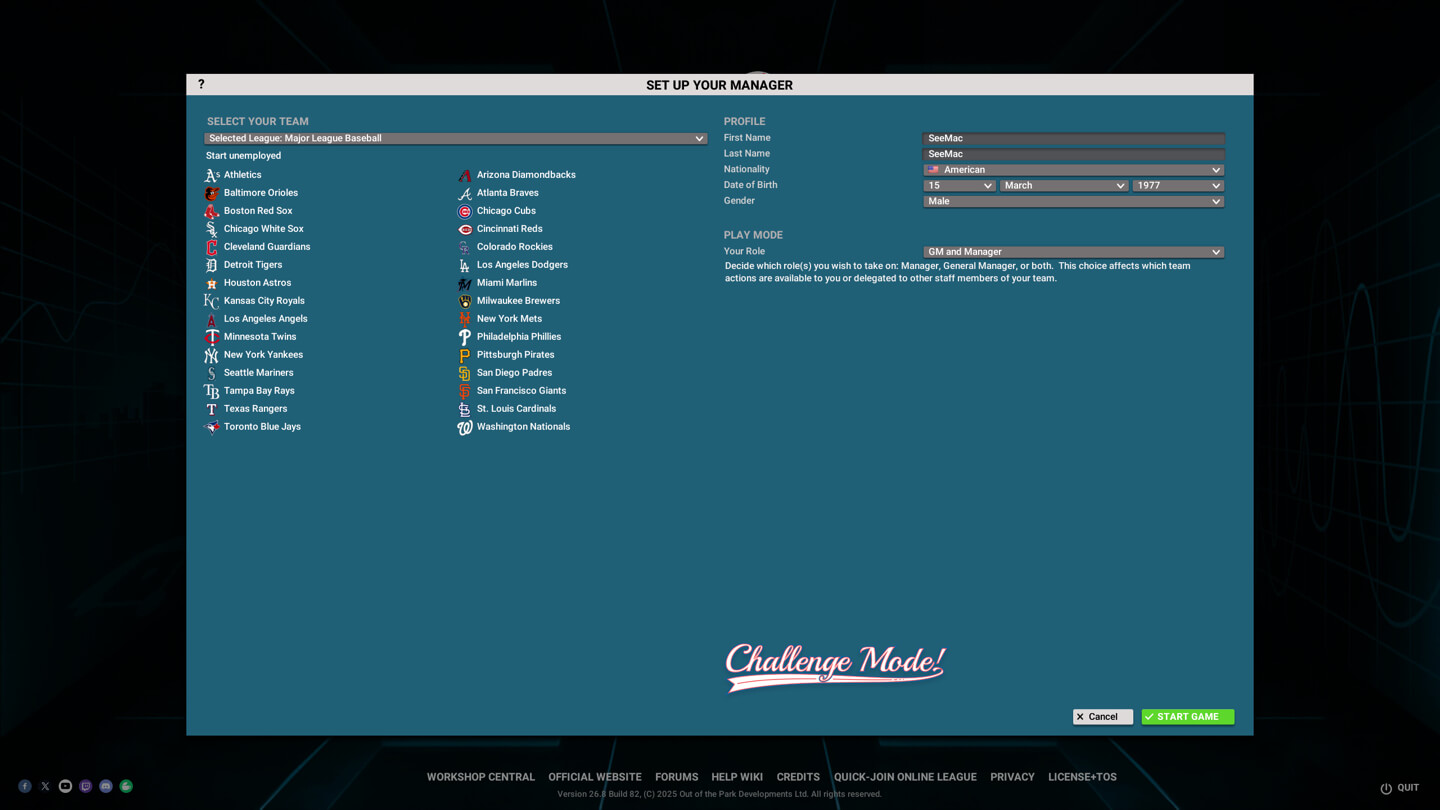1440x810 pixels.
Task: Go to Help Wiki in footer
Action: point(737,777)
